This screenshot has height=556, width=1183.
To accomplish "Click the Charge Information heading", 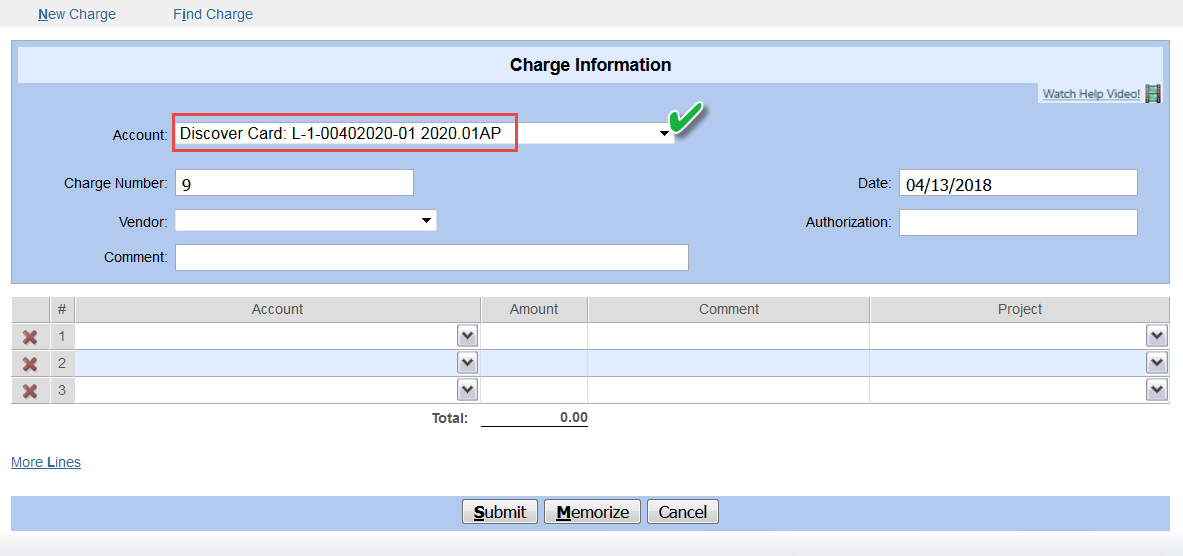I will coord(591,65).
